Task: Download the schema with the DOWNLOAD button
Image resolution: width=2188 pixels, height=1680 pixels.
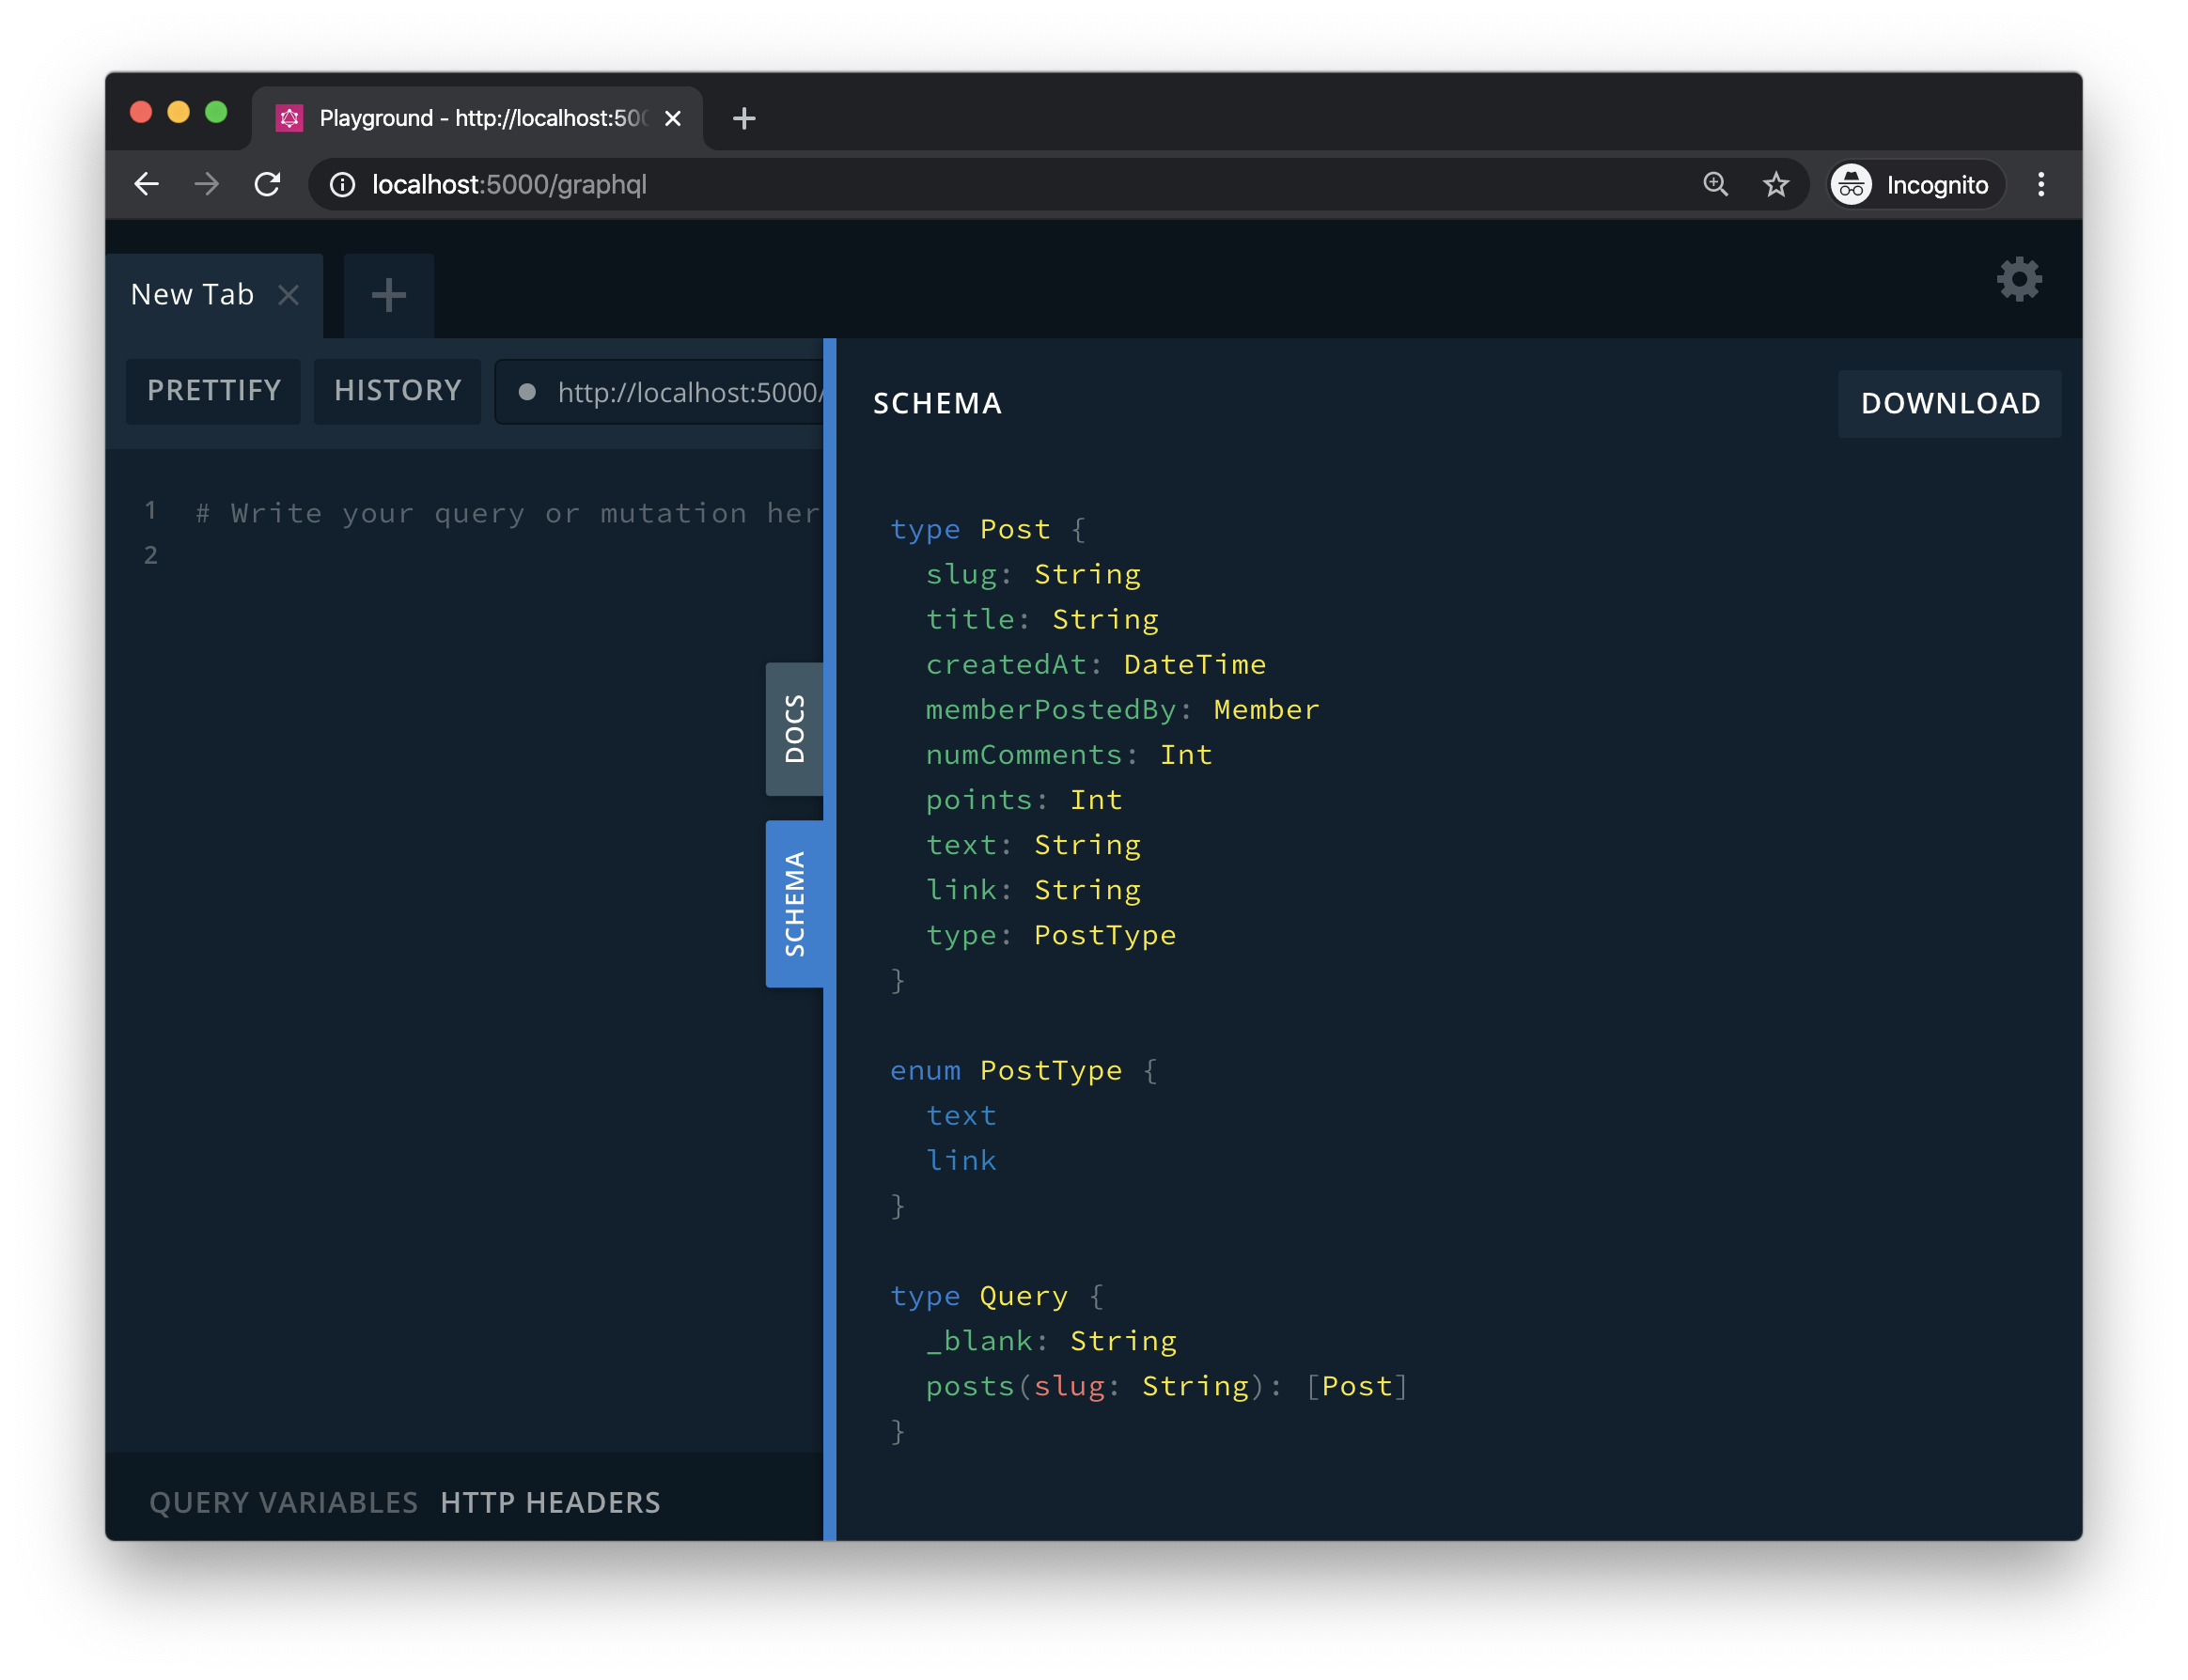Action: coord(1949,403)
